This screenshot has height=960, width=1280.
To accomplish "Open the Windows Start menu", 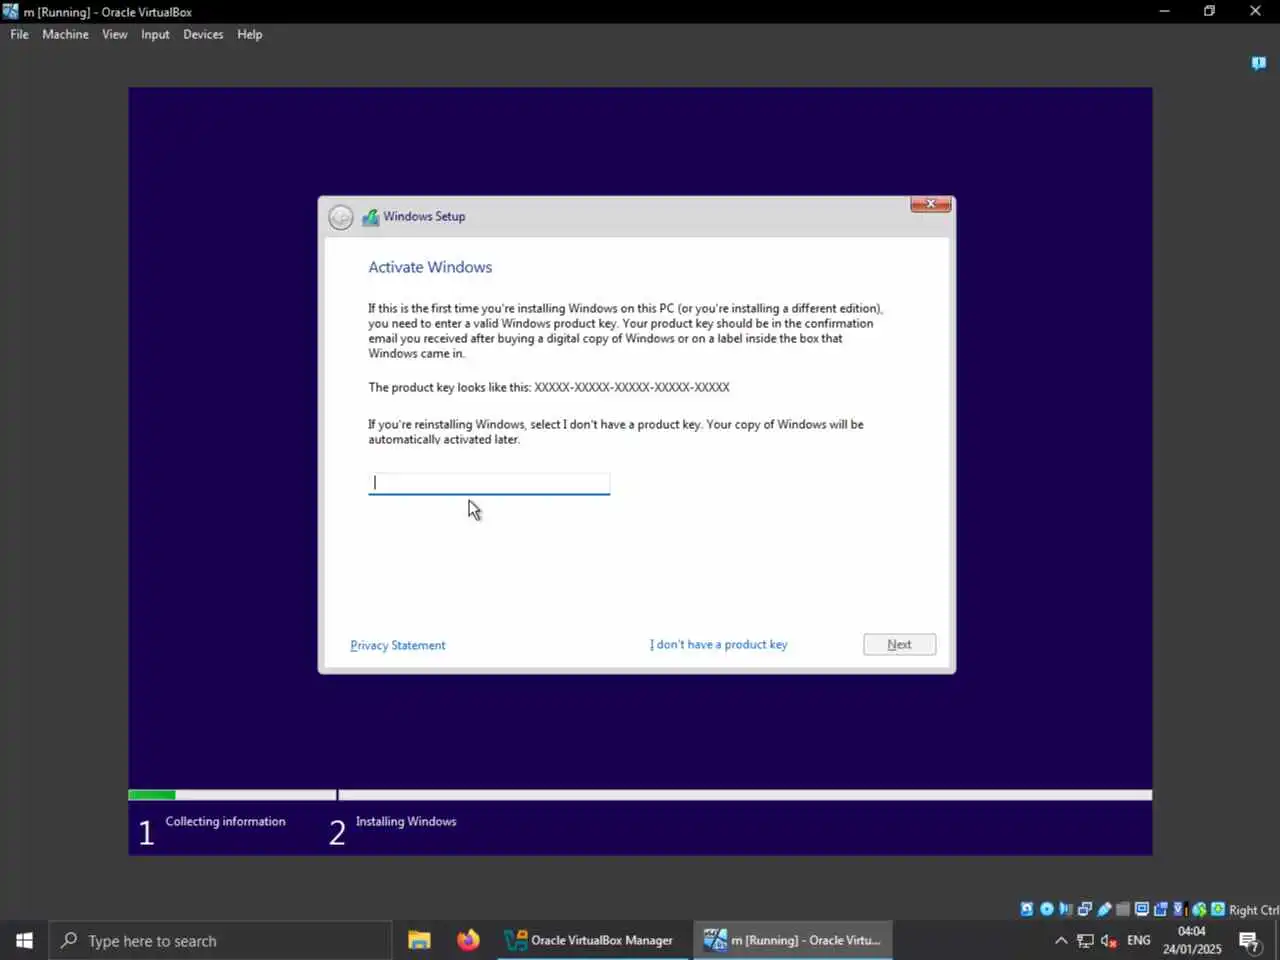I will click(x=24, y=940).
